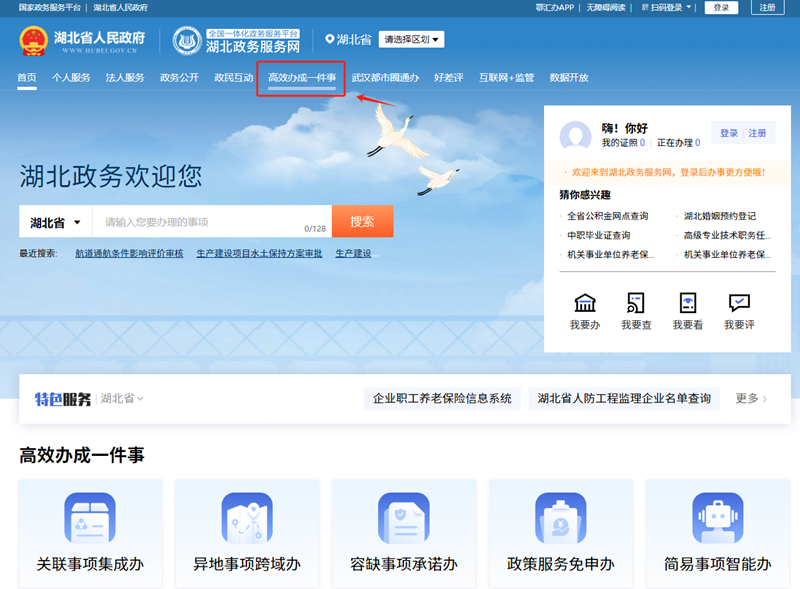Click the 我要评 comment icon

739,303
